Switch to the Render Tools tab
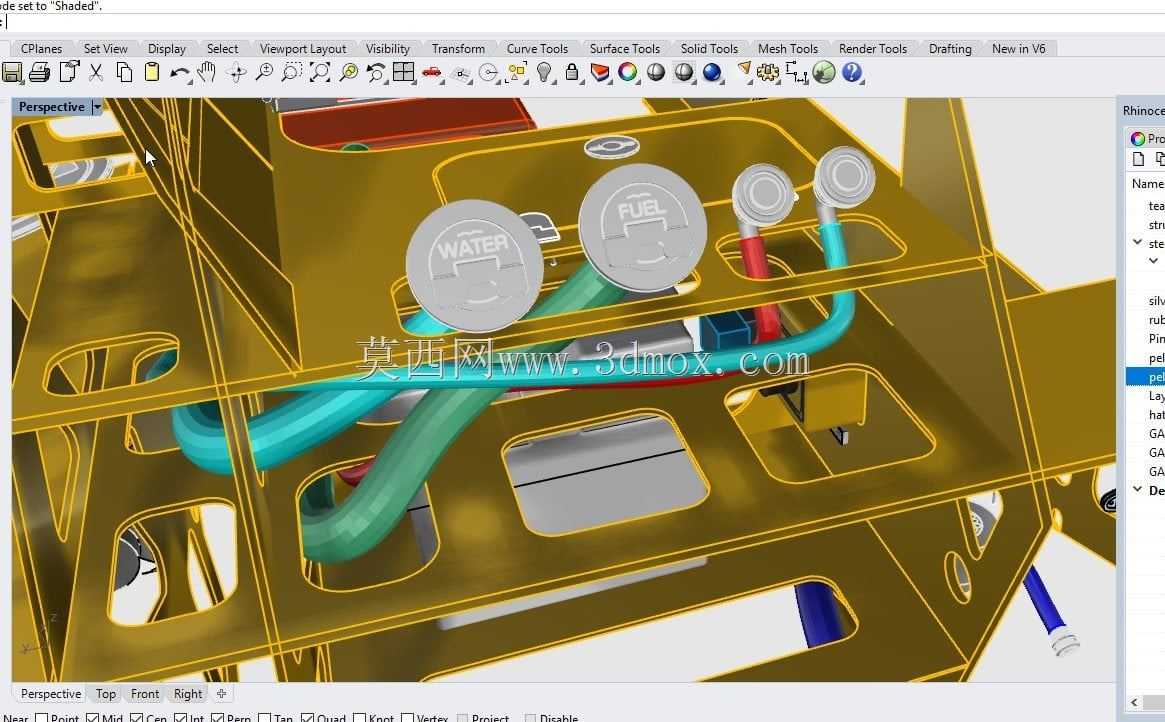Viewport: 1165px width, 722px height. tap(872, 48)
